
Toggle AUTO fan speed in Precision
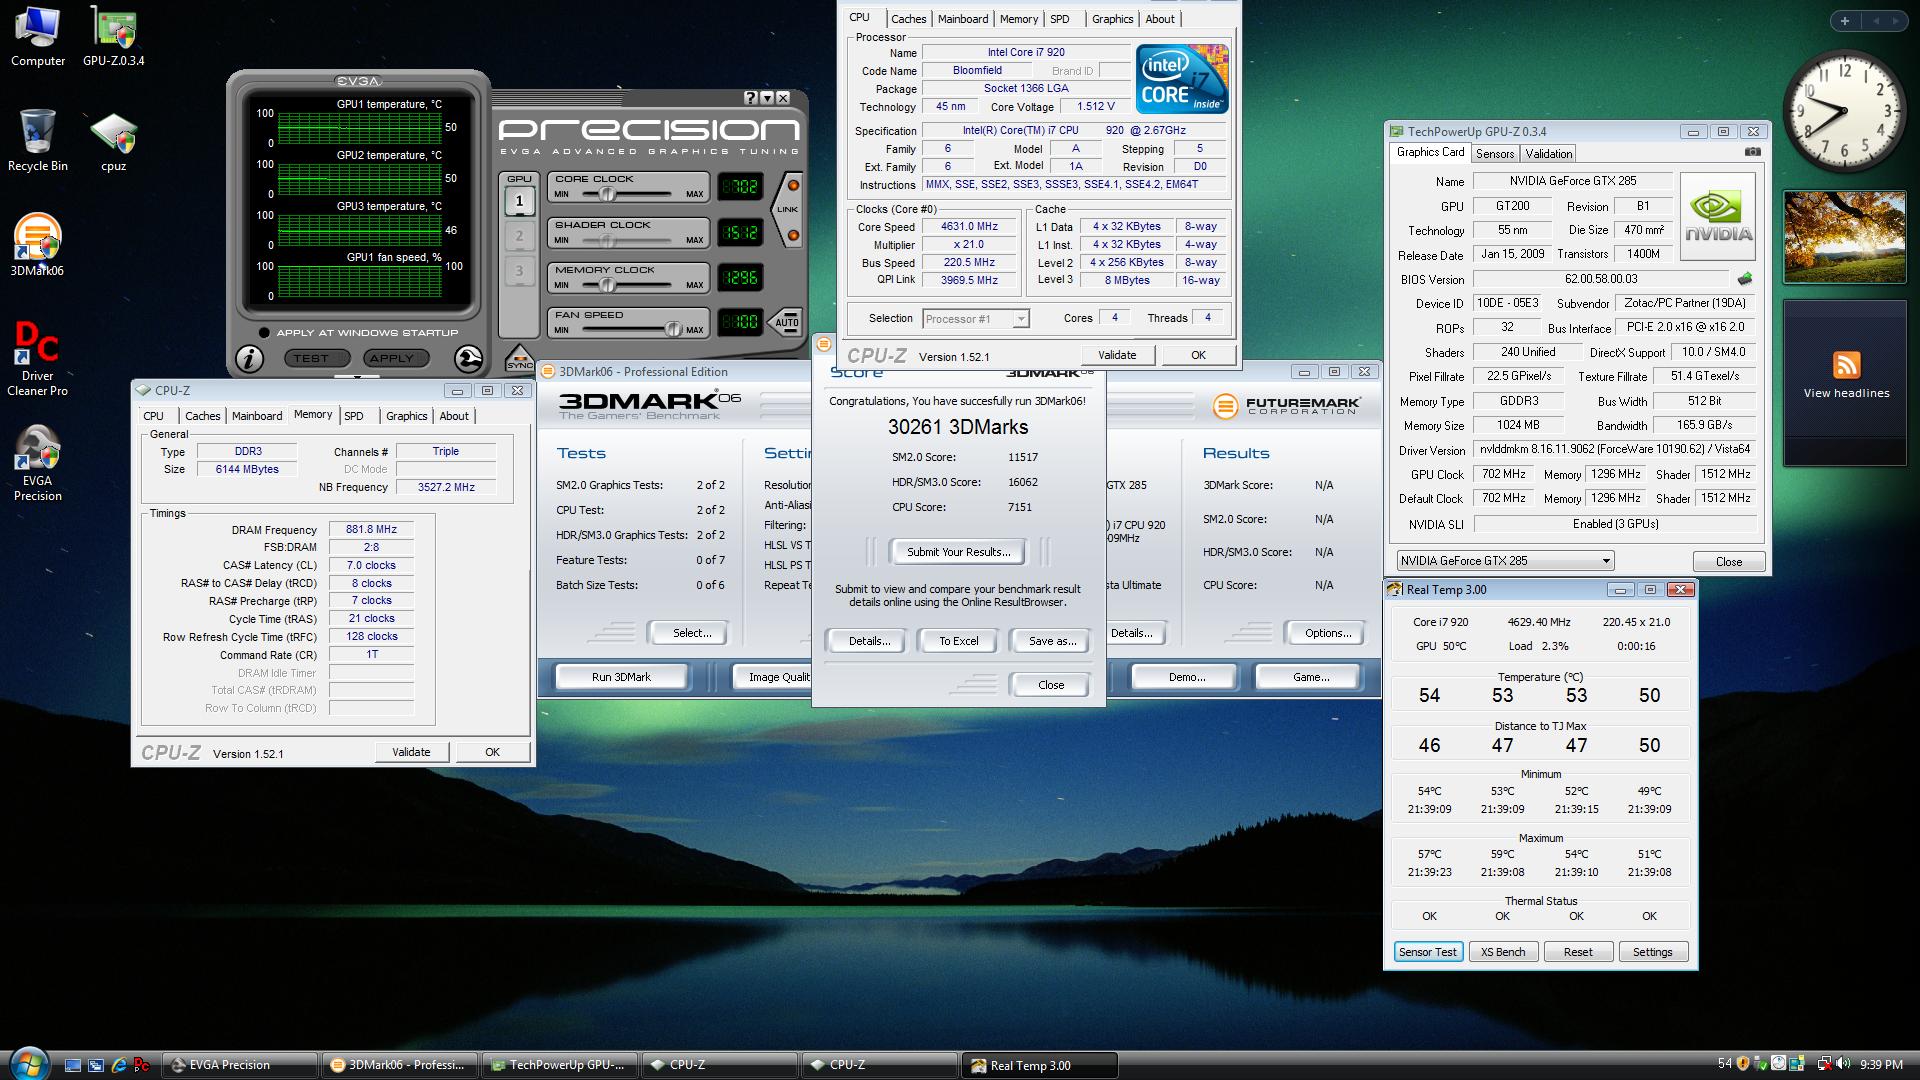(x=787, y=322)
